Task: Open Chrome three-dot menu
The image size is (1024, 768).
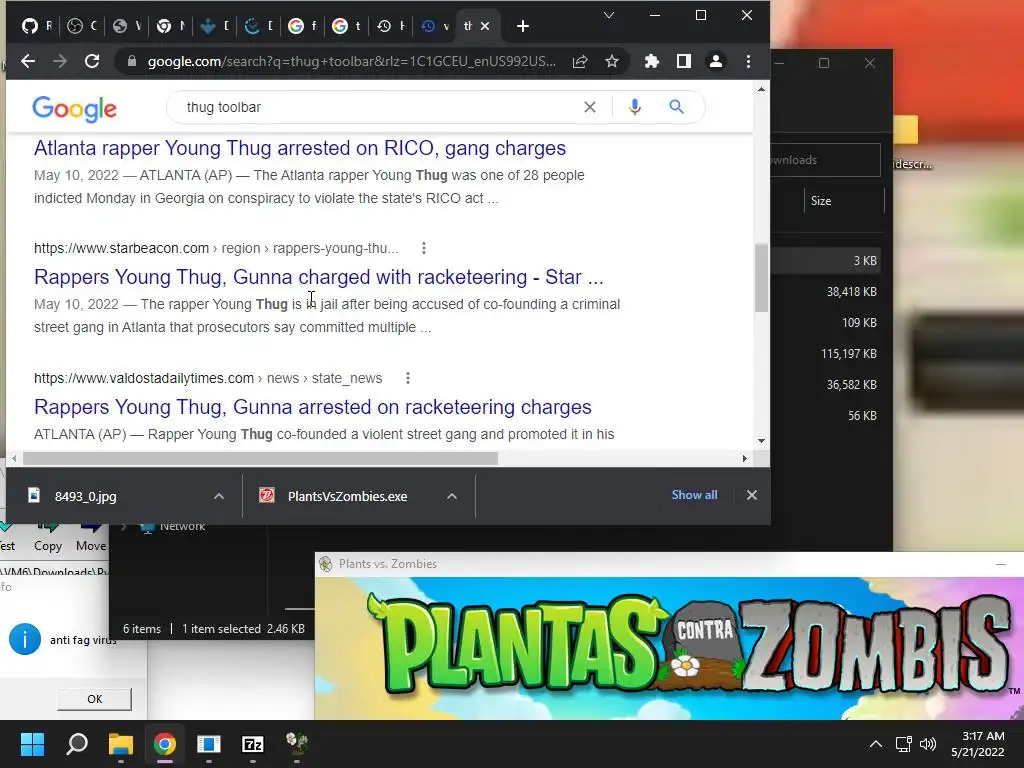Action: pyautogui.click(x=748, y=61)
